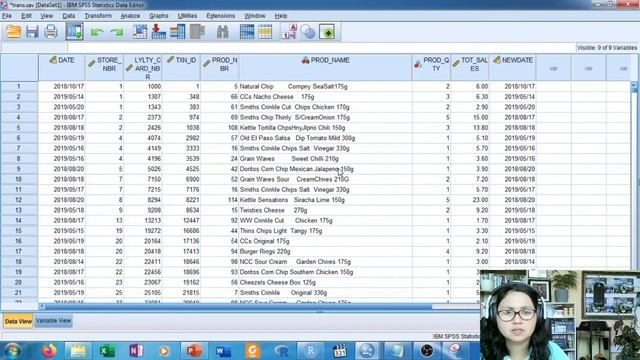Save the dataset with the floppy disk icon
The image size is (640, 360).
click(x=32, y=31)
